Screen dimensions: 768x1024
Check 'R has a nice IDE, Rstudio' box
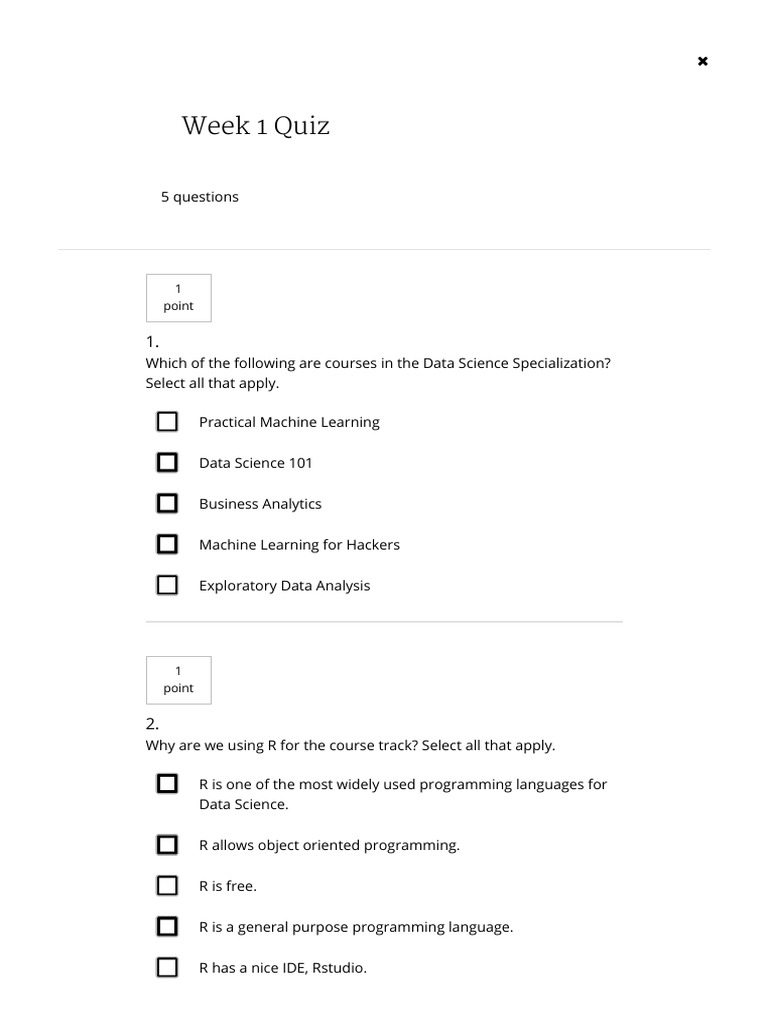click(167, 968)
